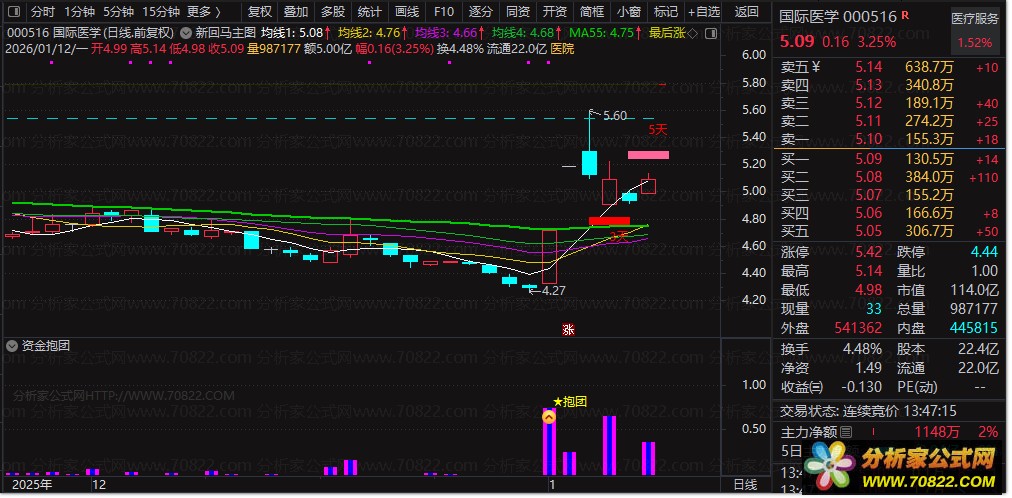This screenshot has height=498, width=1012.
Task: Select the 买五 price 5.05
Action: (868, 231)
